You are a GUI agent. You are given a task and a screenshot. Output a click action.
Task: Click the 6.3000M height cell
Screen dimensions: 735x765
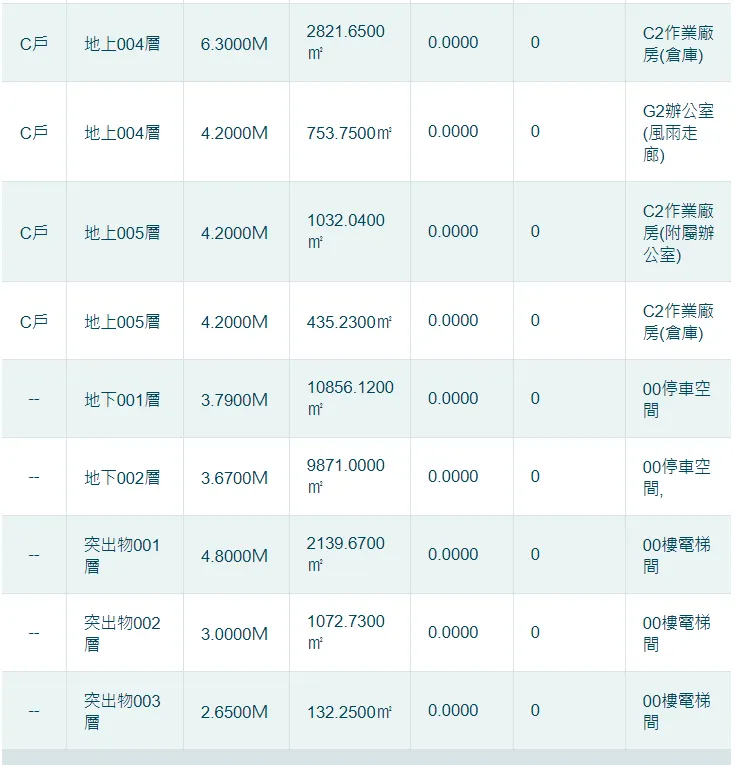[234, 43]
